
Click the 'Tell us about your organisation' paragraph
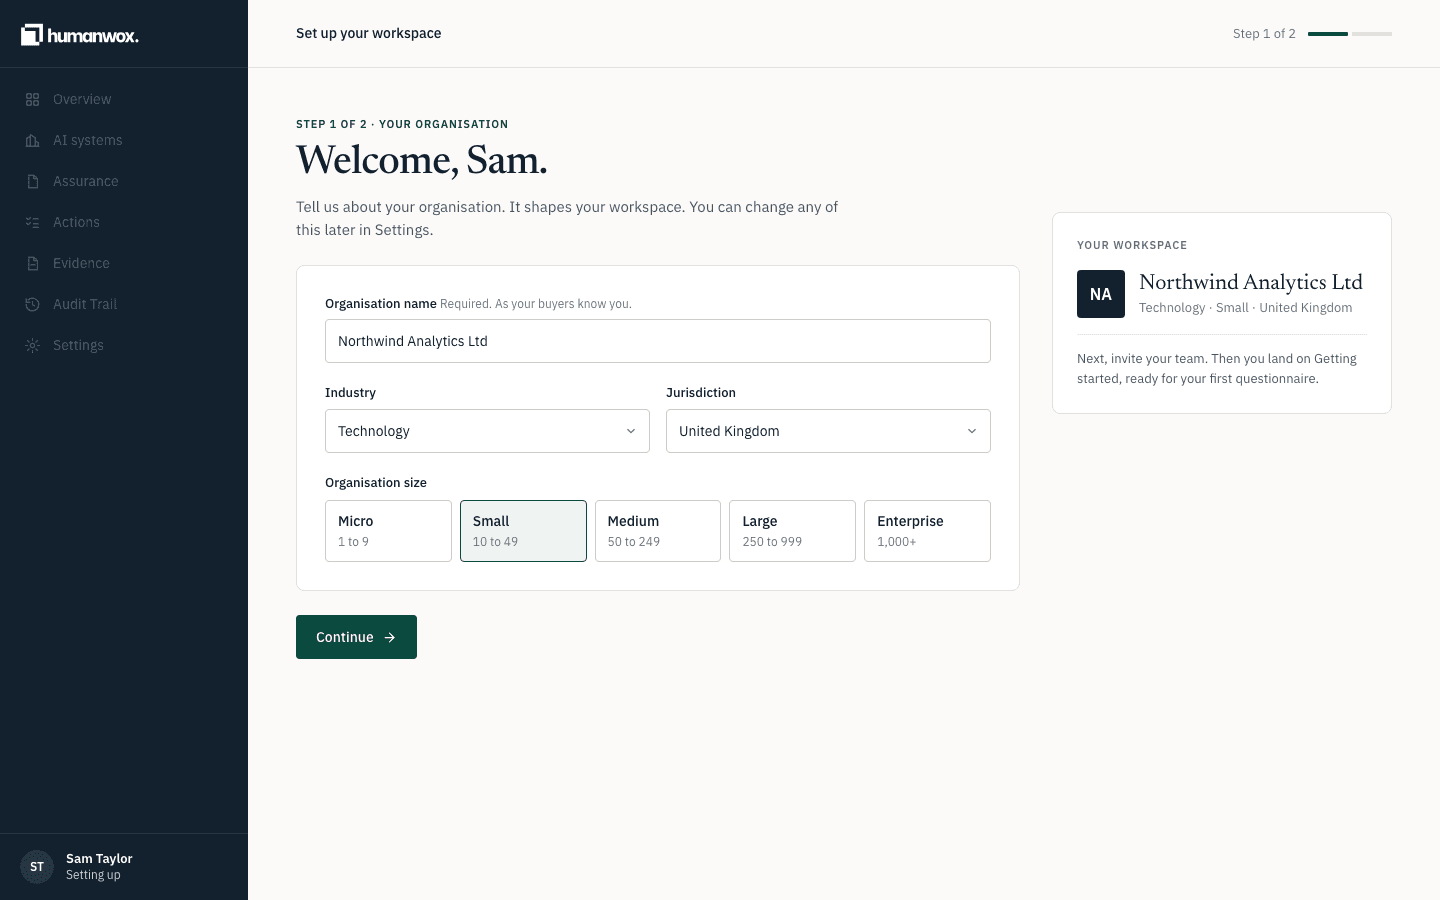(567, 218)
